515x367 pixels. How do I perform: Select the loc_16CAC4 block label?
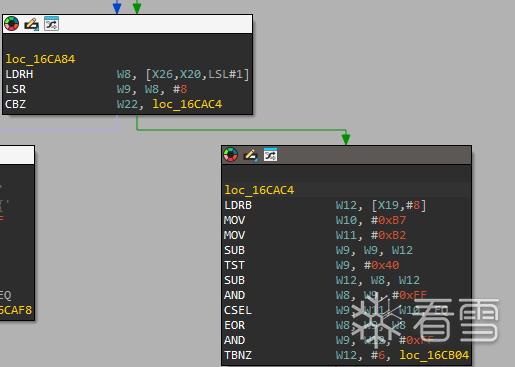pos(259,190)
